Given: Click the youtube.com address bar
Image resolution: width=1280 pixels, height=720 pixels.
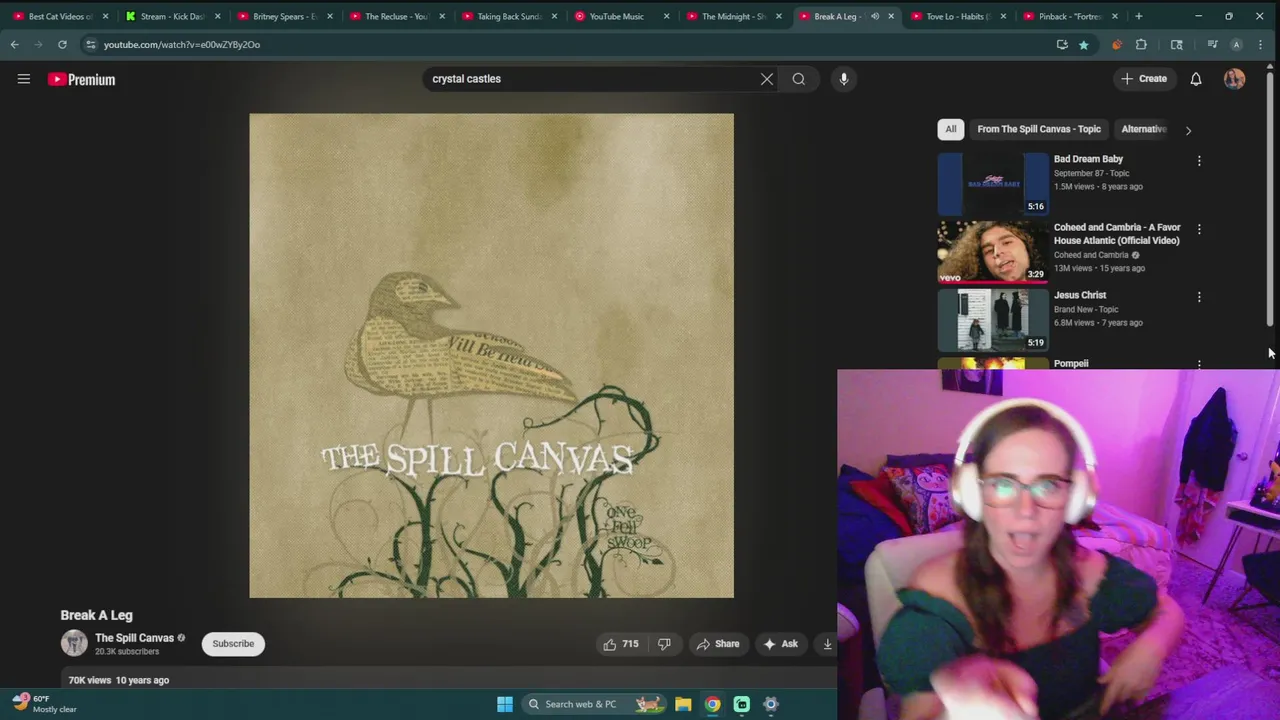Looking at the screenshot, I should pyautogui.click(x=560, y=44).
